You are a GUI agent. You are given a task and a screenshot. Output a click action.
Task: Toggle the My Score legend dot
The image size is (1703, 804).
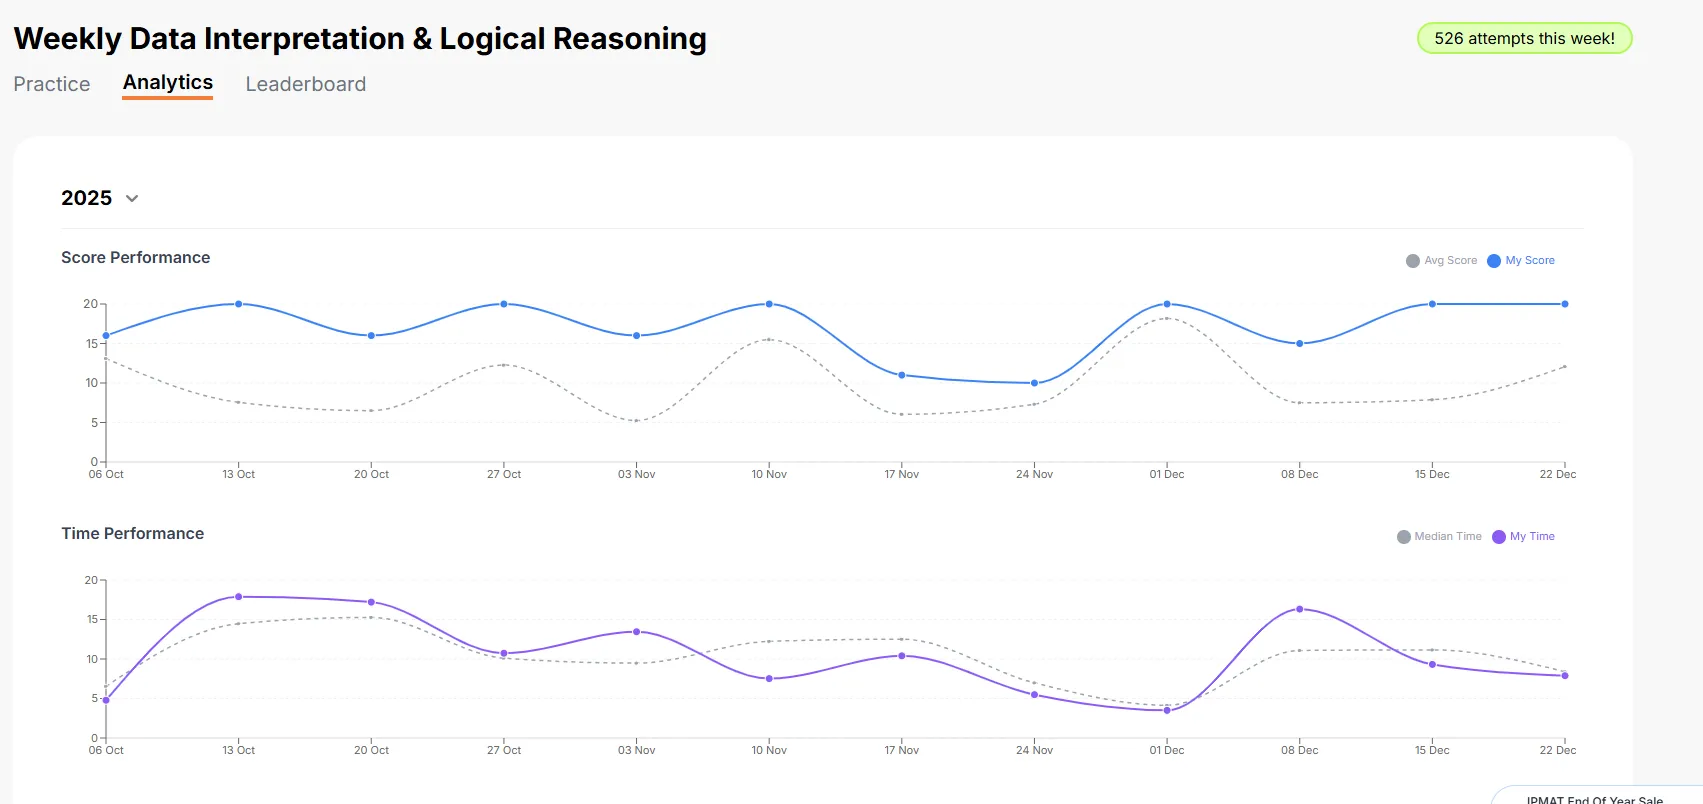(1494, 261)
